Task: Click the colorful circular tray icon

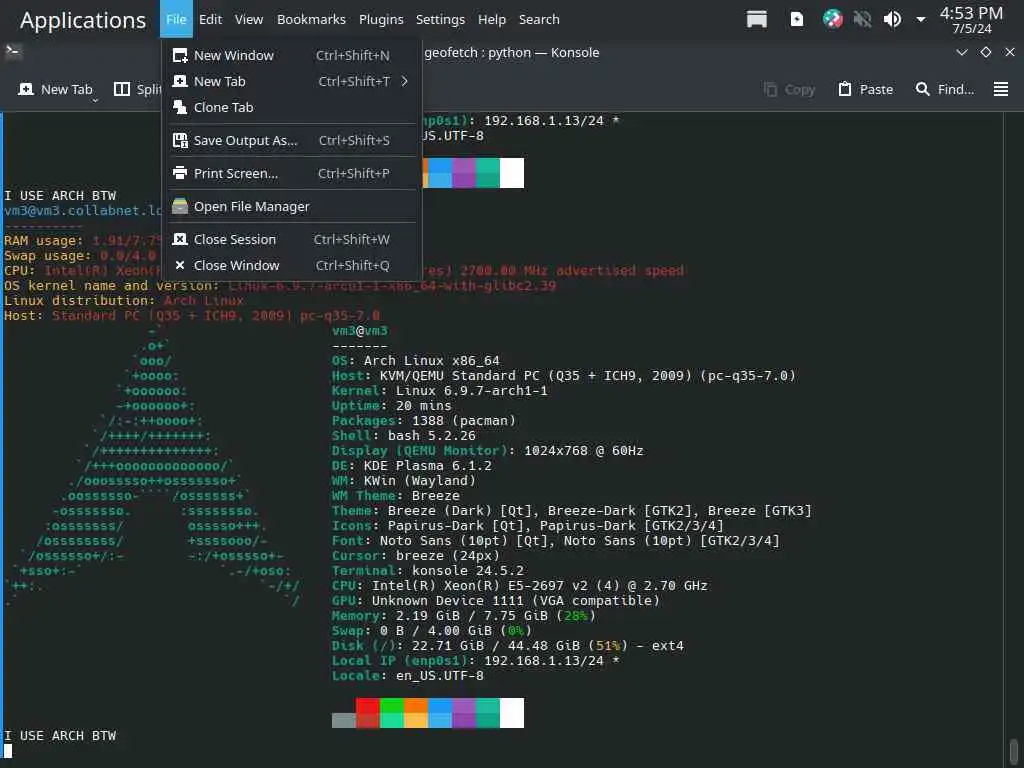Action: [x=832, y=20]
